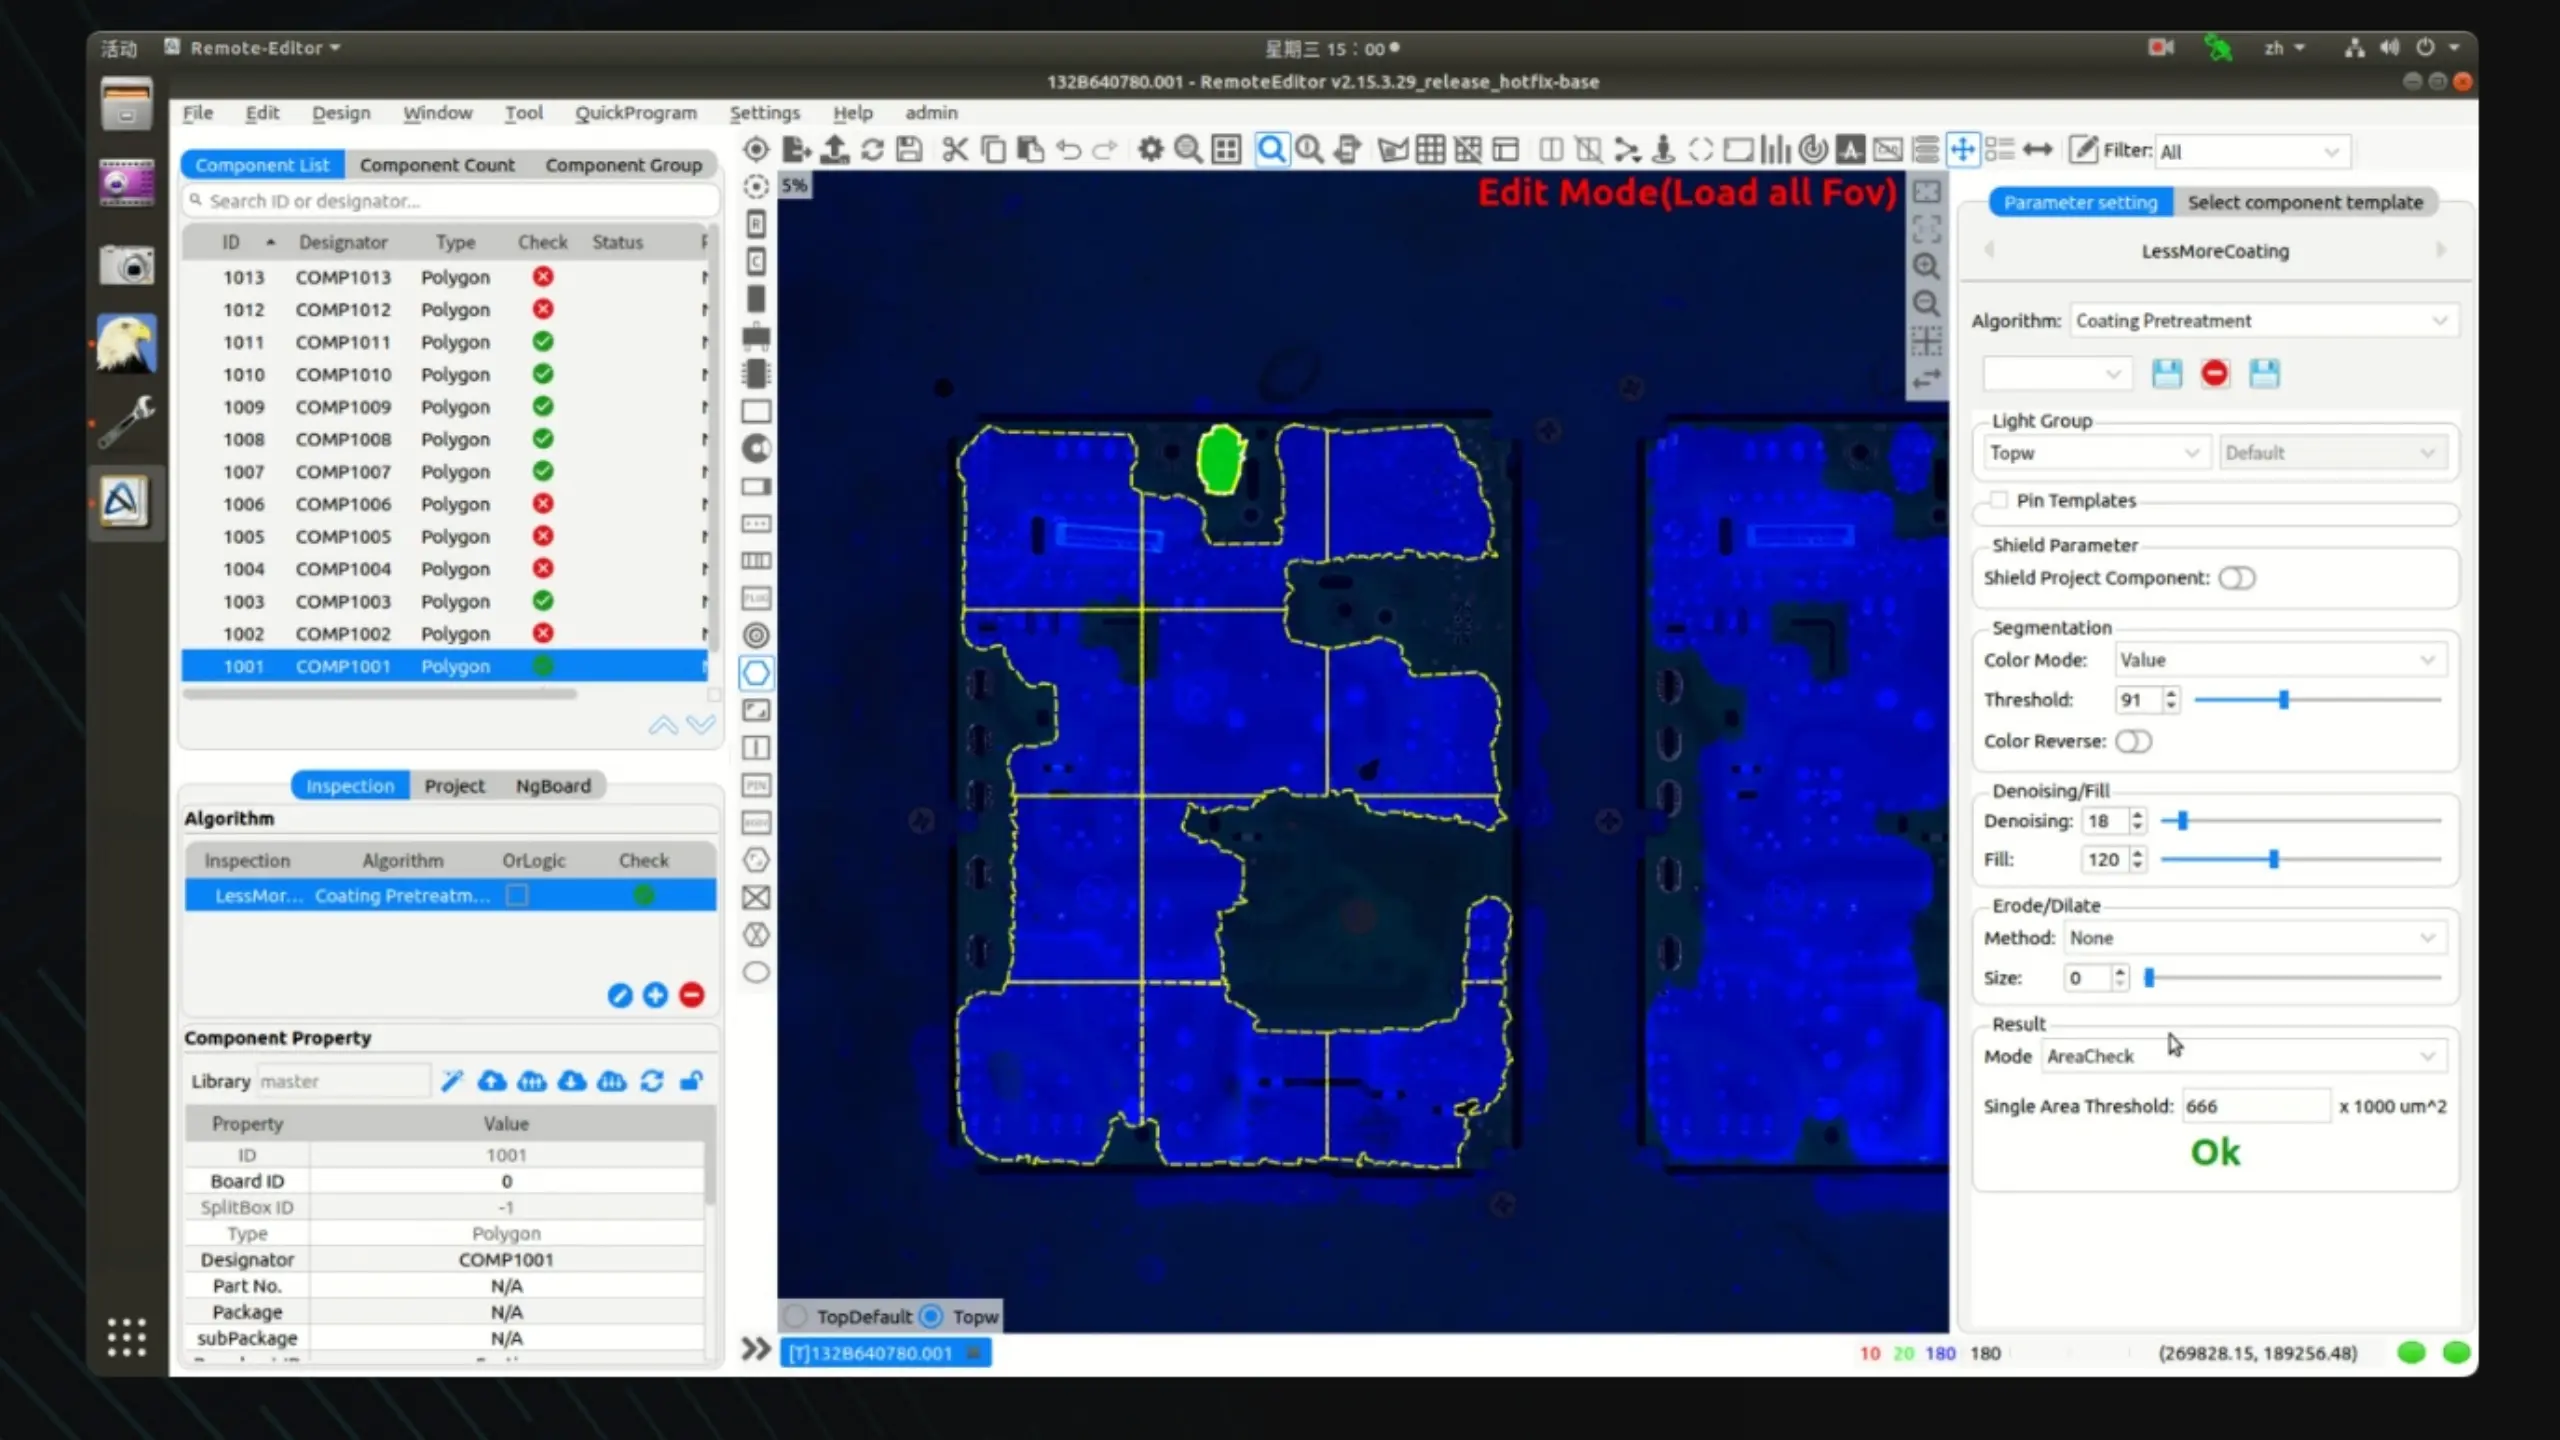The height and width of the screenshot is (1440, 2560).
Task: Open the Topw light group dropdown
Action: coord(2095,453)
